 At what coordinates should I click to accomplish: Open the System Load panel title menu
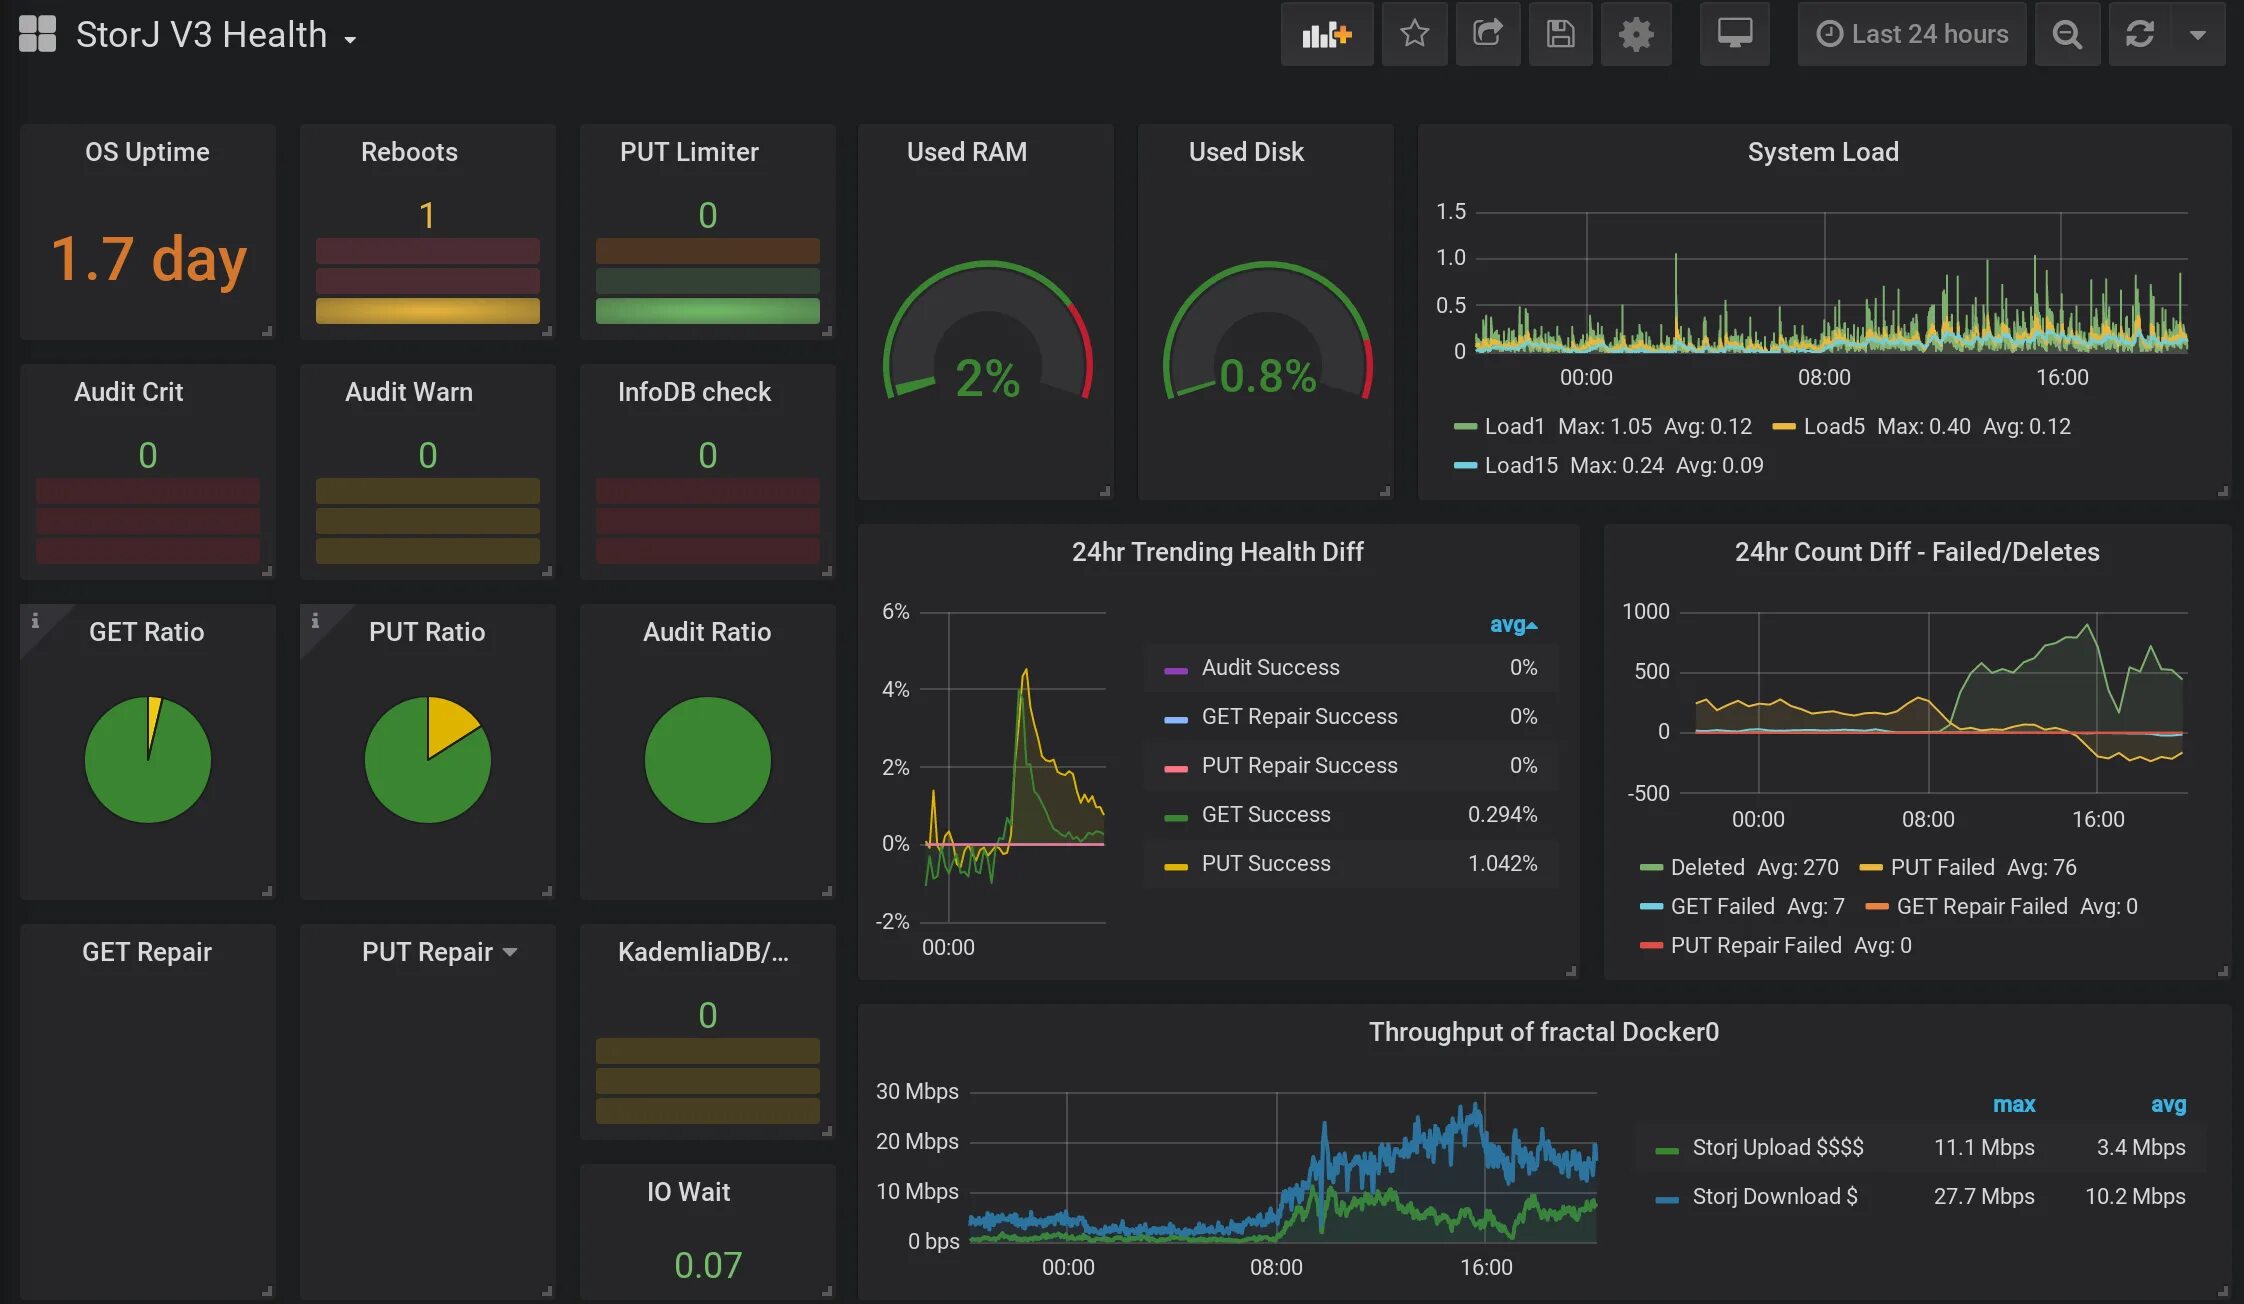1822,152
